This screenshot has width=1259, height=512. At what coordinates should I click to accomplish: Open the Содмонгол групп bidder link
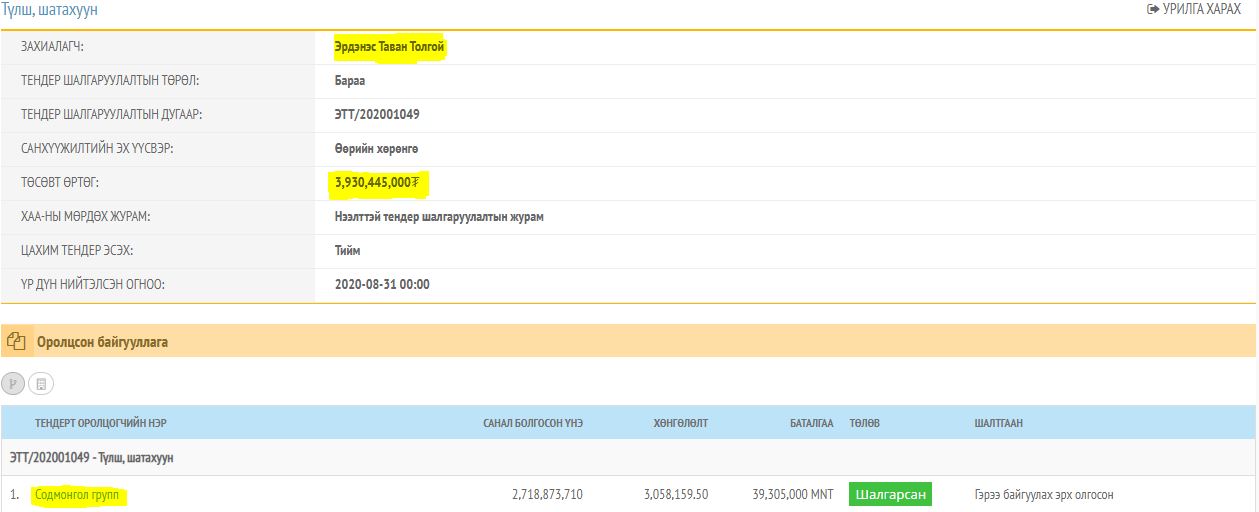pos(76,495)
